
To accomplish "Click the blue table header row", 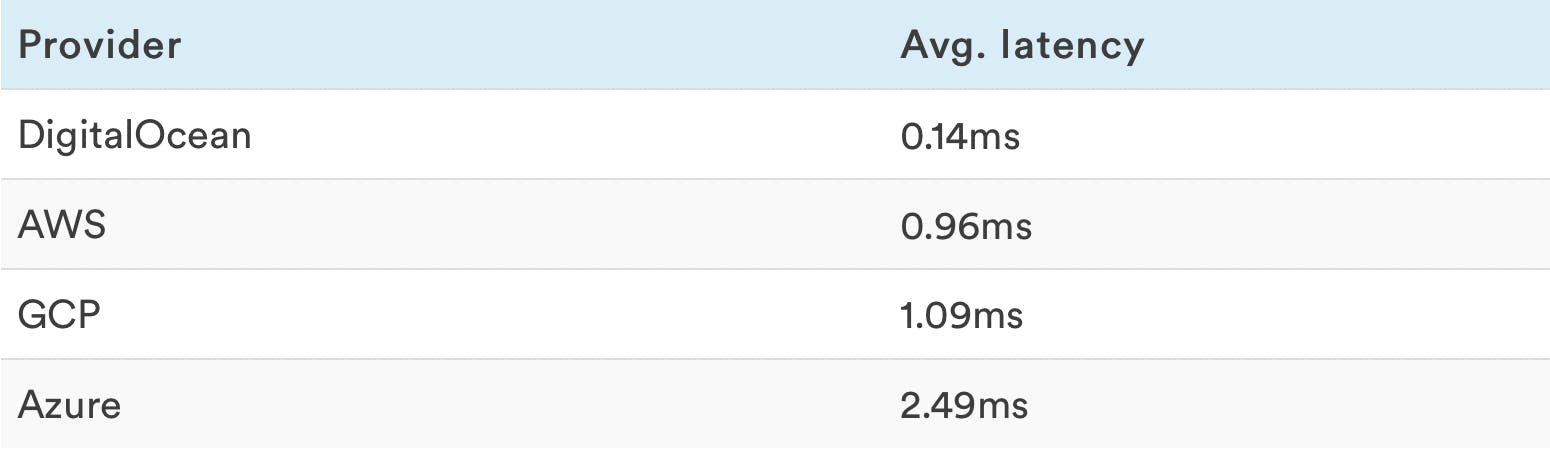I will click(x=600, y=45).
